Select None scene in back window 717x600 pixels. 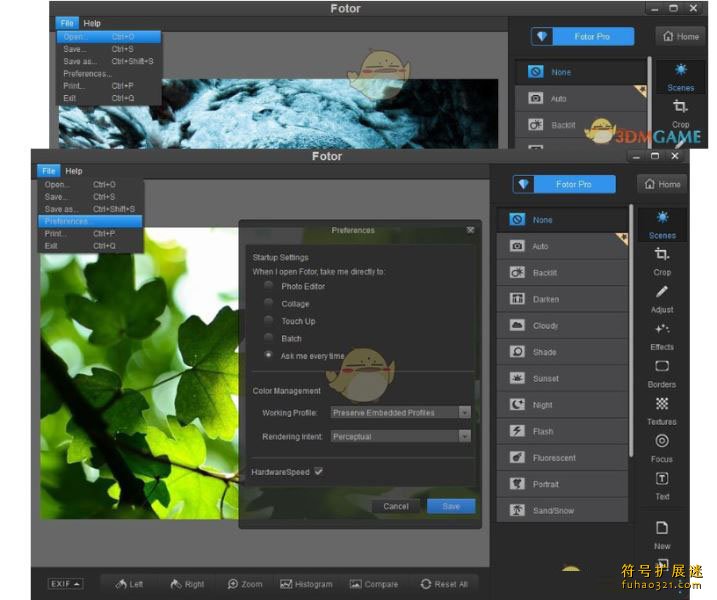pyautogui.click(x=581, y=72)
